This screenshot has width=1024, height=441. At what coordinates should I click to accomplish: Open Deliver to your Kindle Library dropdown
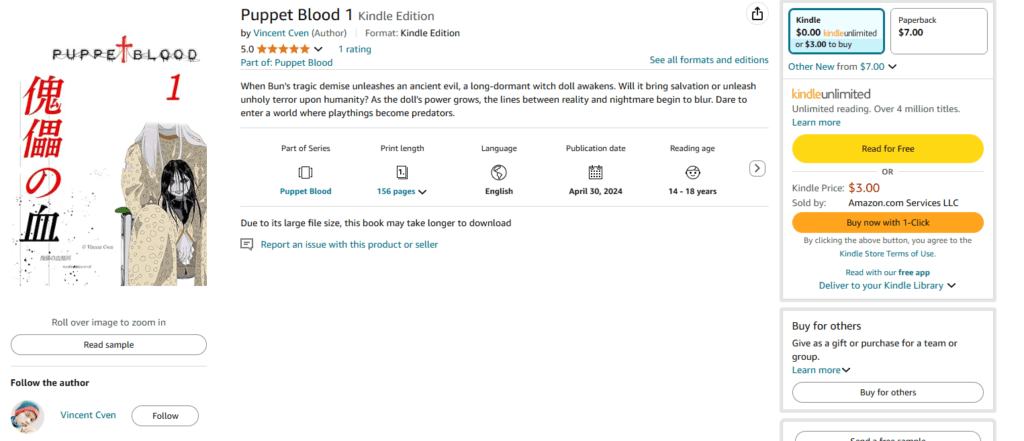(951, 286)
